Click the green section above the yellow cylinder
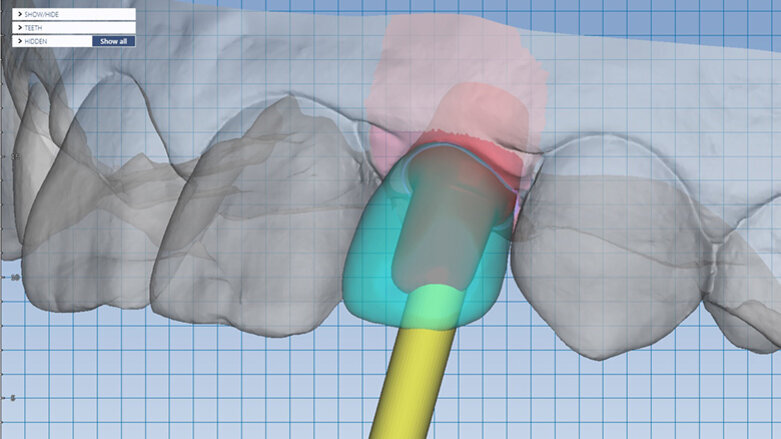The height and width of the screenshot is (439, 781). tap(431, 307)
